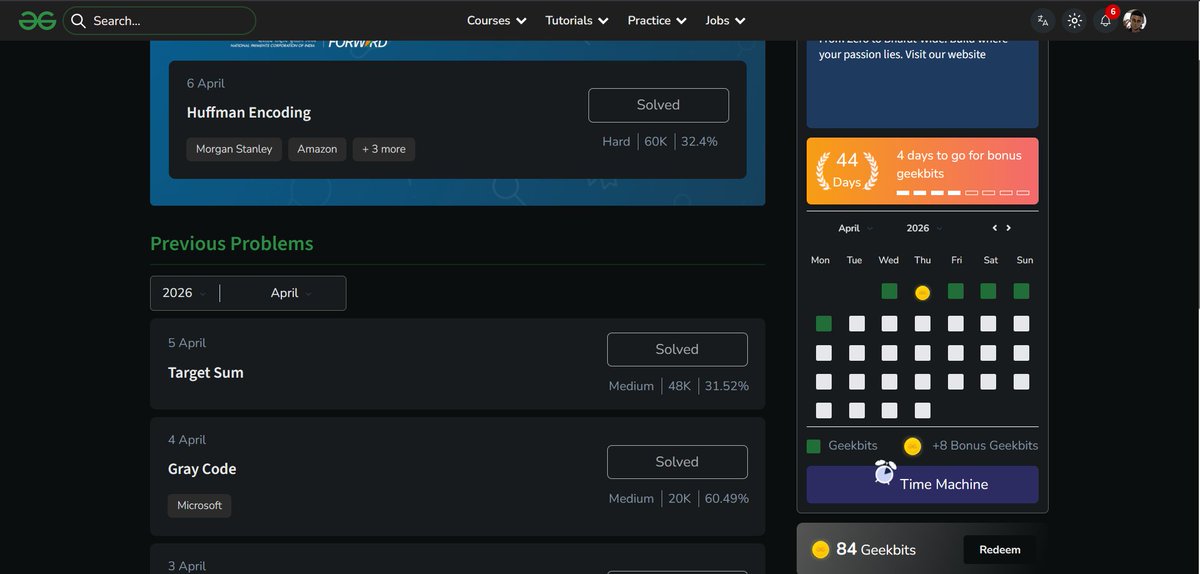
Task: Open the calendar April month dropdown
Action: 856,228
